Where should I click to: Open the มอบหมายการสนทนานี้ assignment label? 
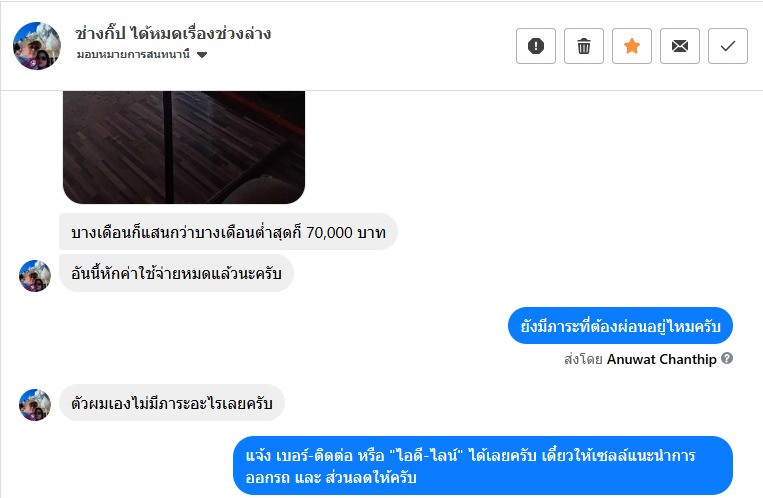(x=133, y=54)
